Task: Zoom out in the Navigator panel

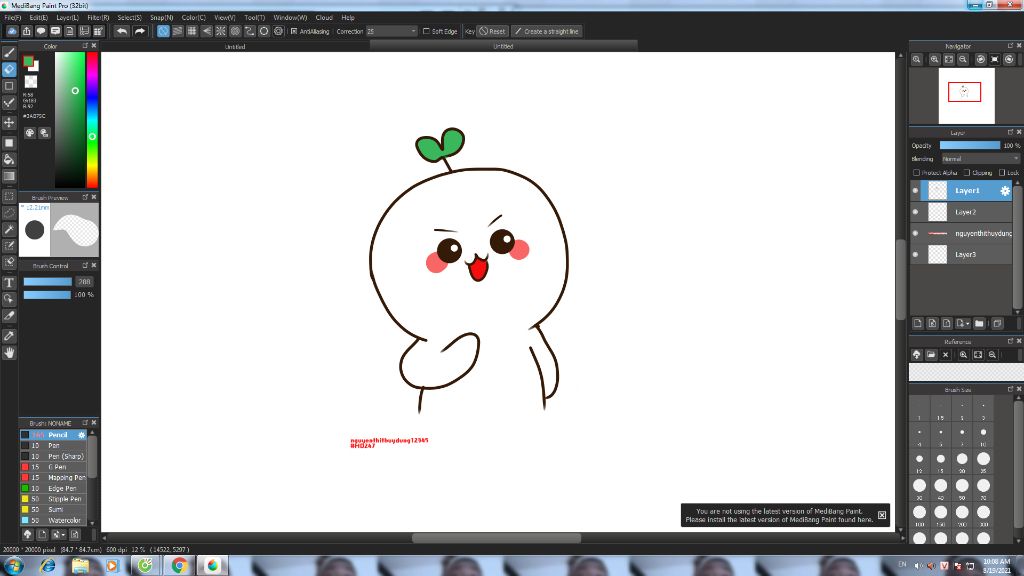Action: click(963, 59)
